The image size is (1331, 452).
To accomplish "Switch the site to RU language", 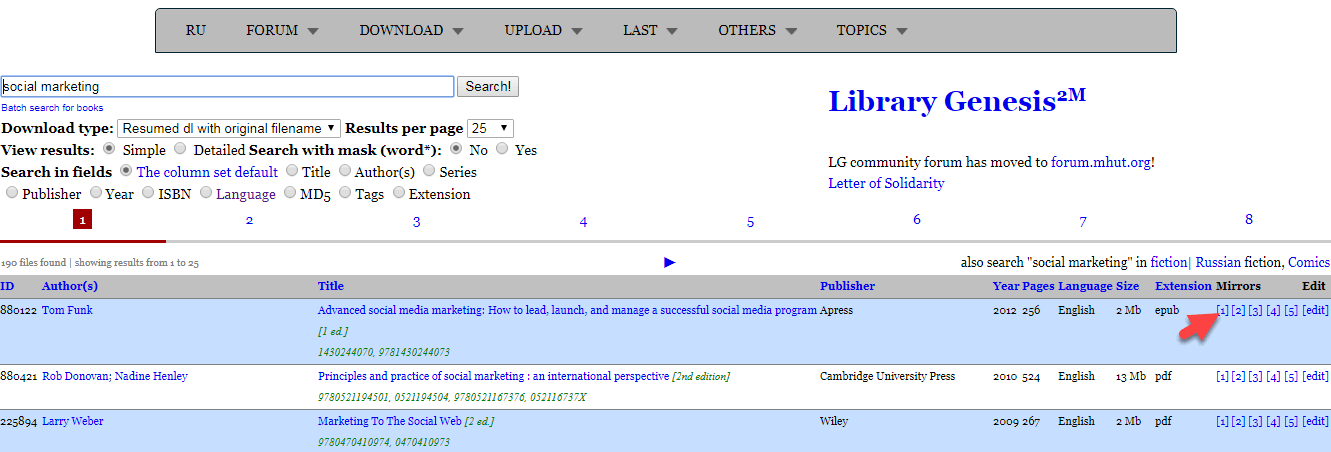I will point(196,31).
